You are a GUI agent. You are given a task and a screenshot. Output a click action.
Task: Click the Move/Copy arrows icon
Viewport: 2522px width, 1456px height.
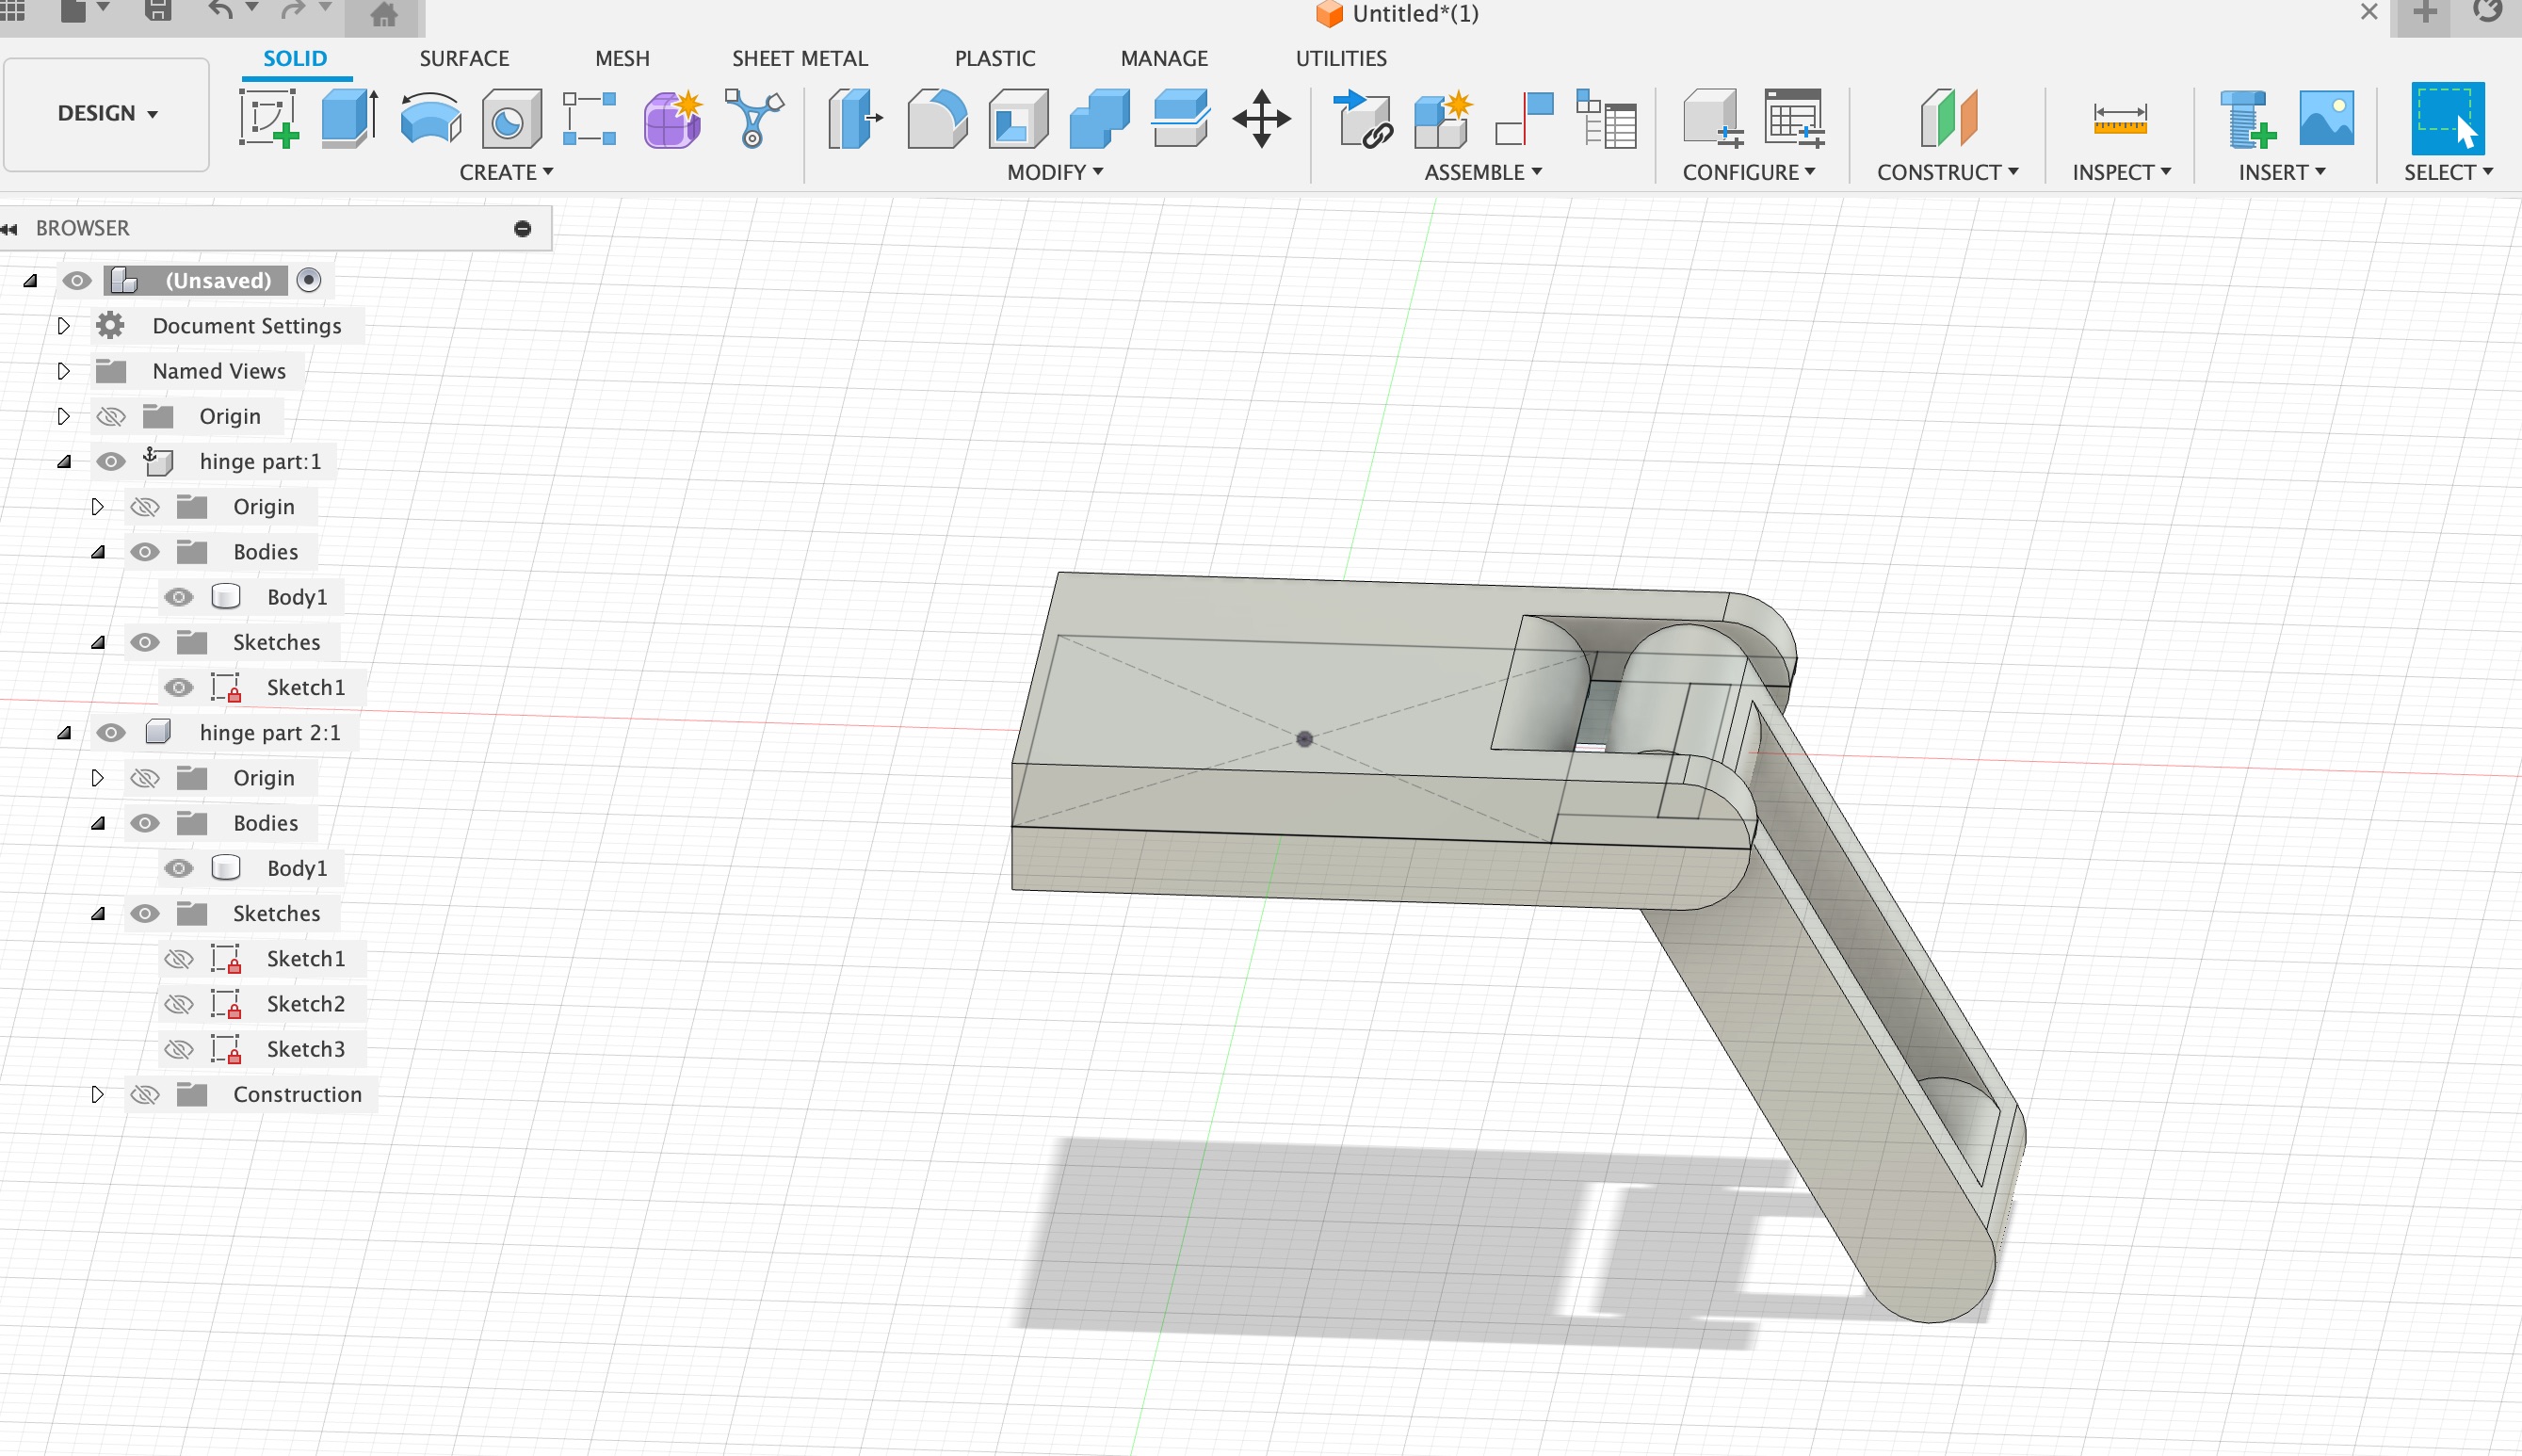(x=1261, y=119)
